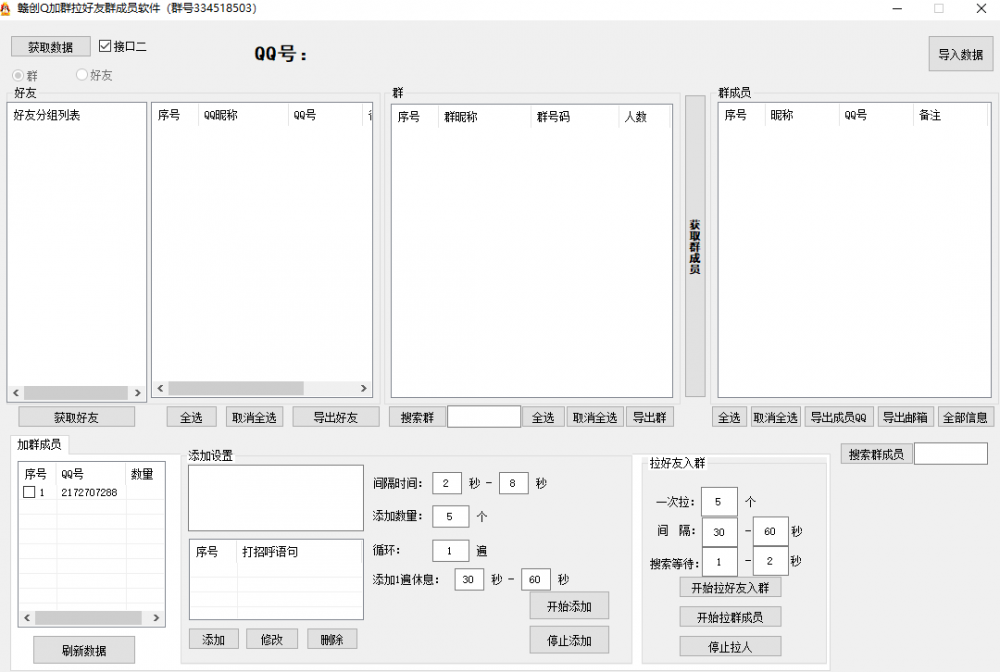Switch to the 加群成员 tab
1000x672 pixels.
point(40,444)
